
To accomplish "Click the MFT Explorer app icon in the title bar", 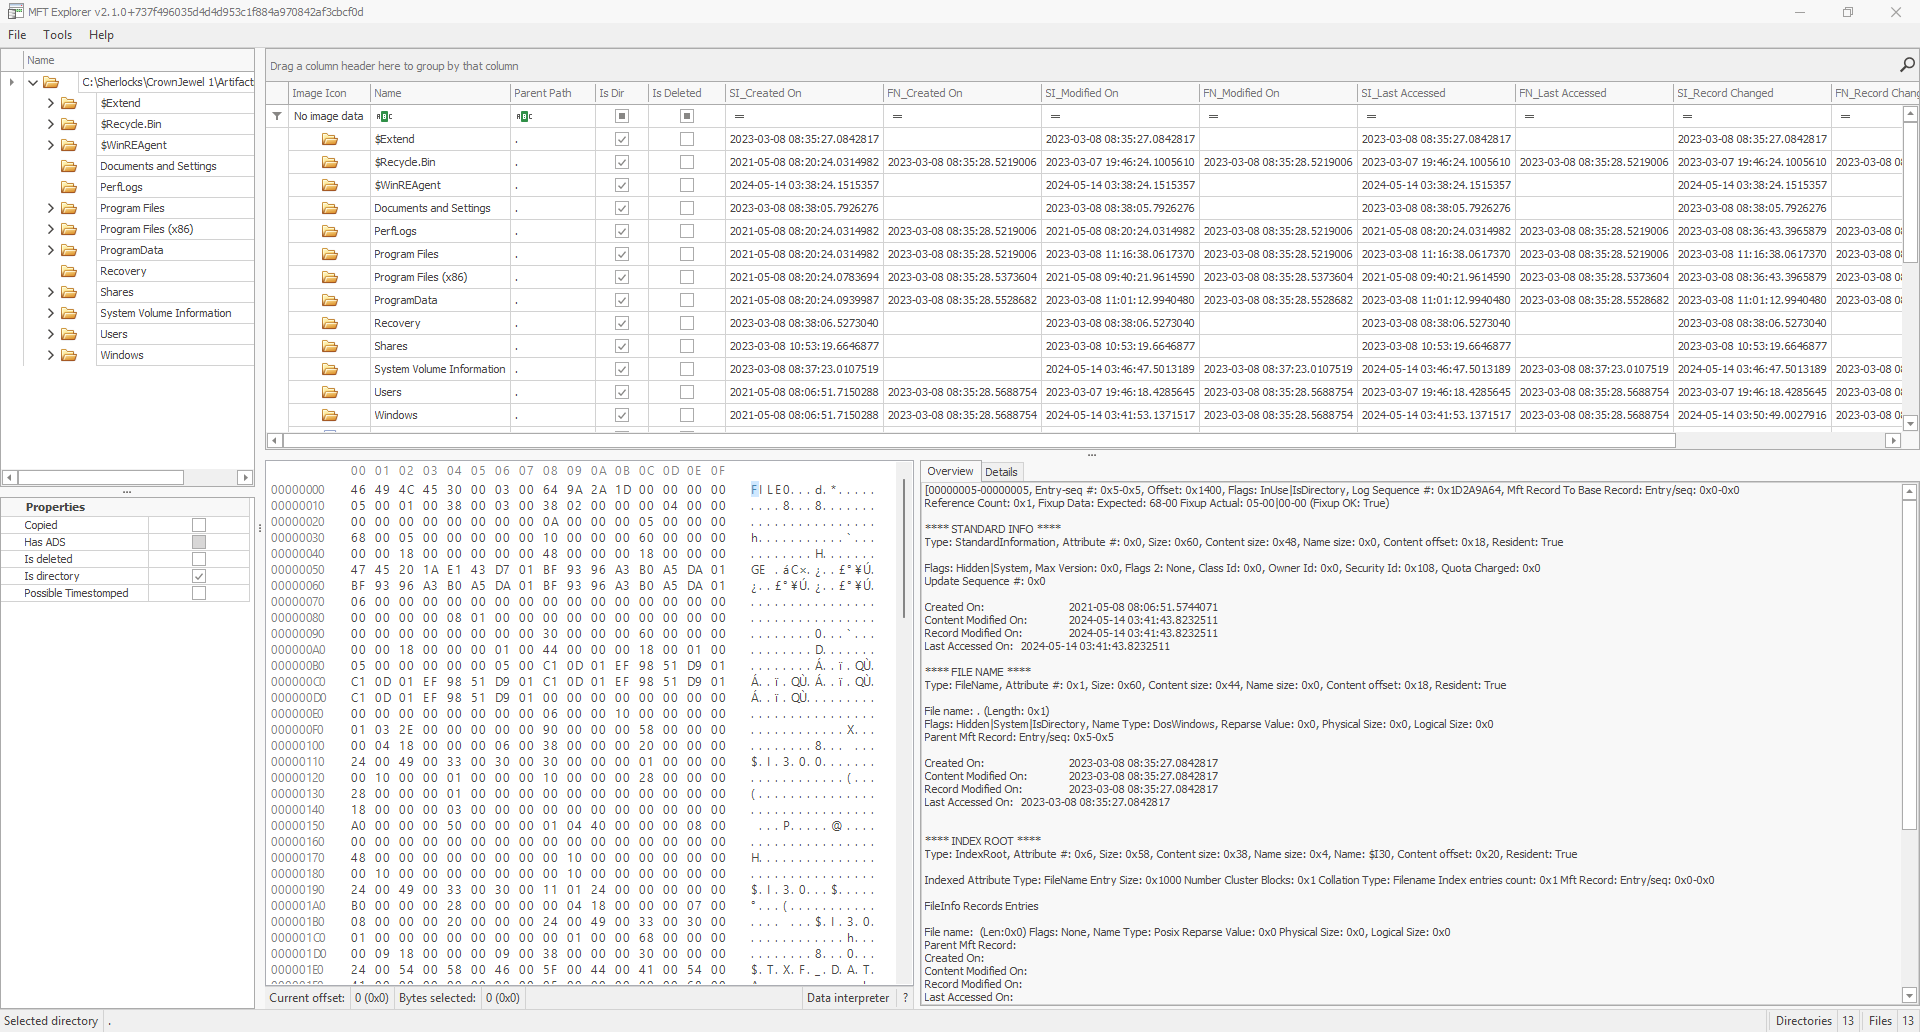I will (x=15, y=12).
